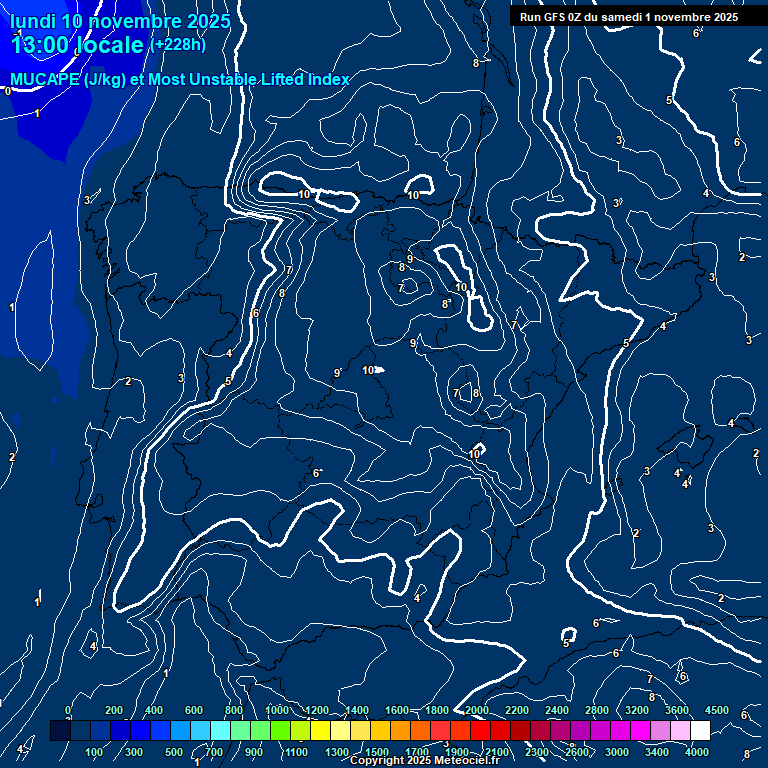768x768 pixels.
Task: Click the legend label '100'
Action: click(94, 752)
